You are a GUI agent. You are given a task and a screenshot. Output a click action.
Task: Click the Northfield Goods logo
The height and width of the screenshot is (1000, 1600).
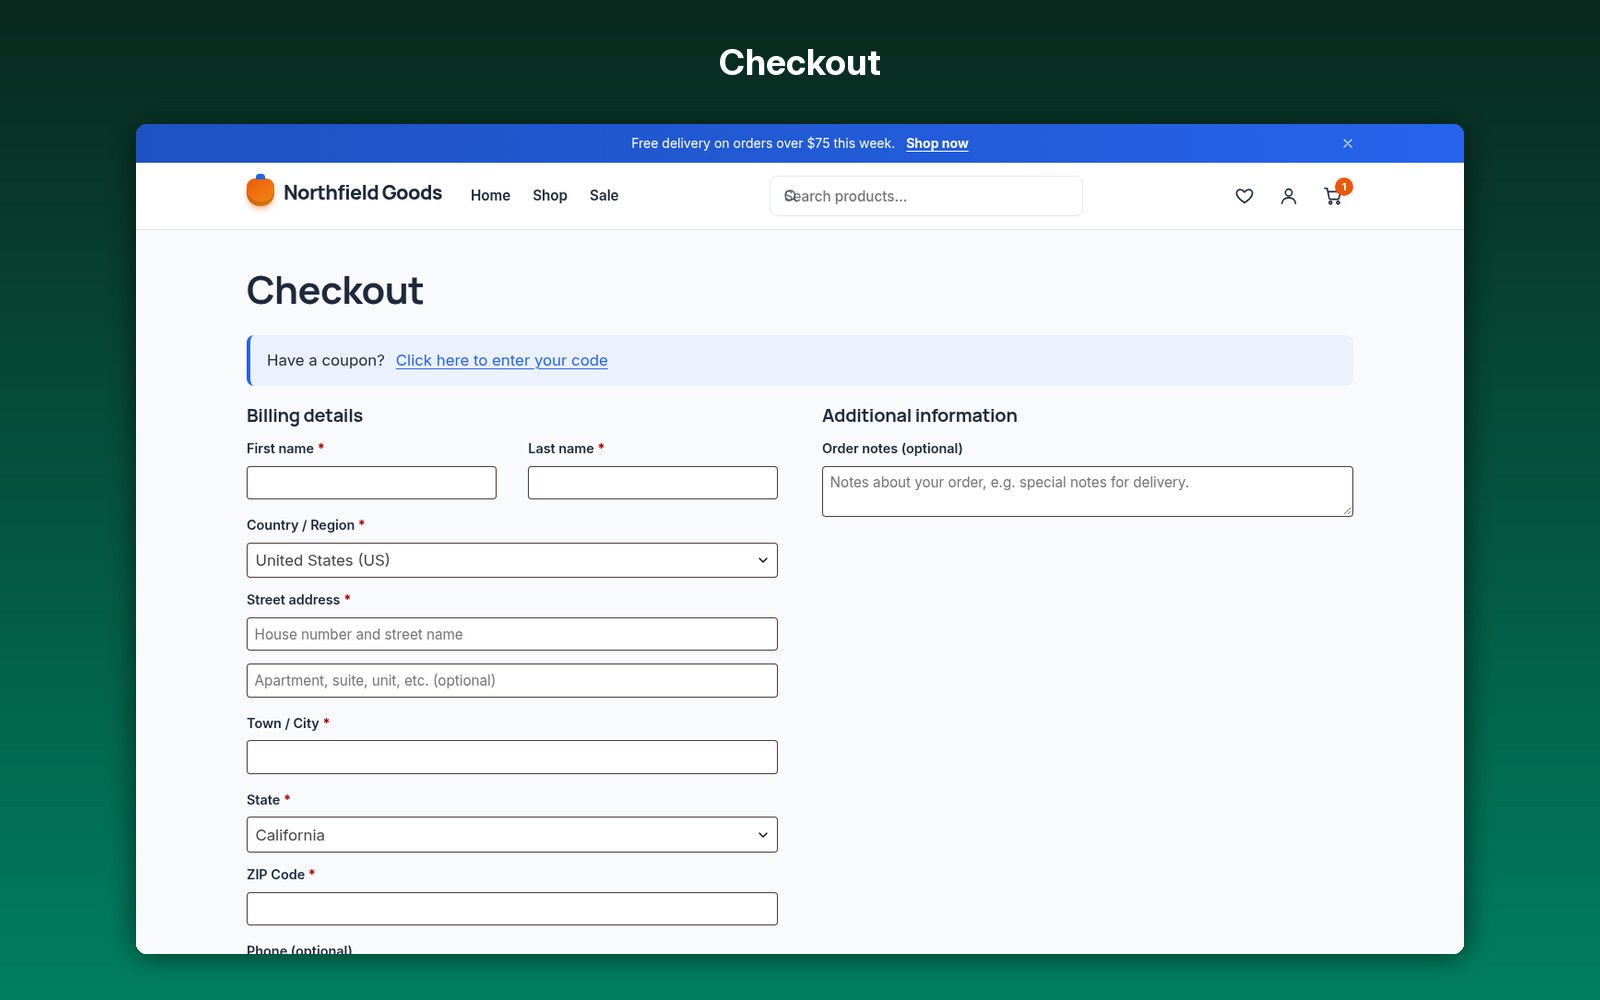click(x=260, y=191)
